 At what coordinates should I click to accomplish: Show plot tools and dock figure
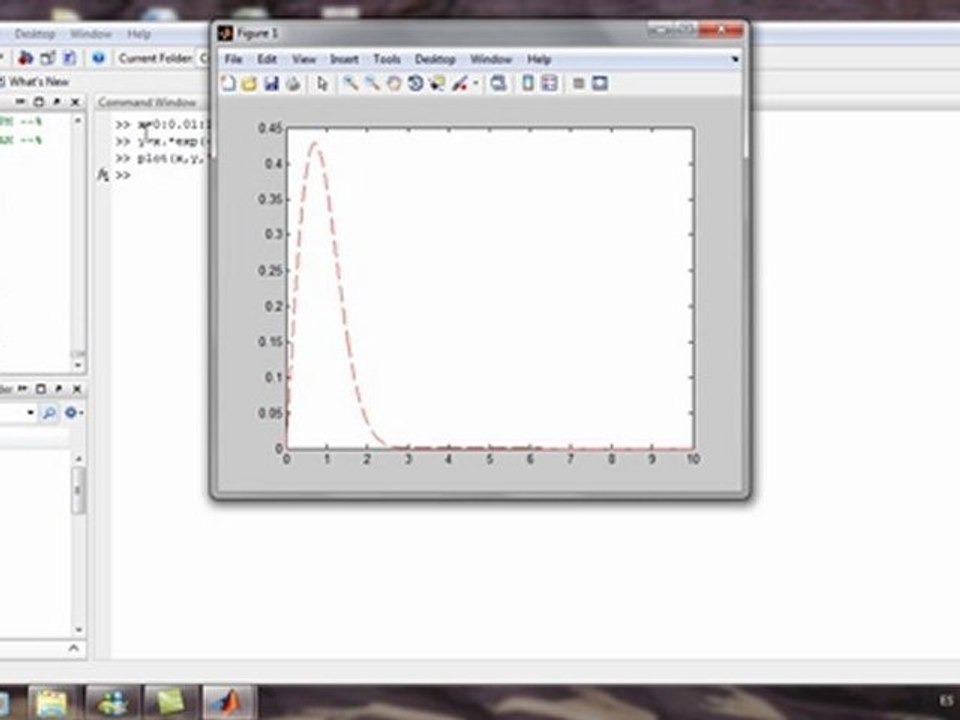(599, 83)
